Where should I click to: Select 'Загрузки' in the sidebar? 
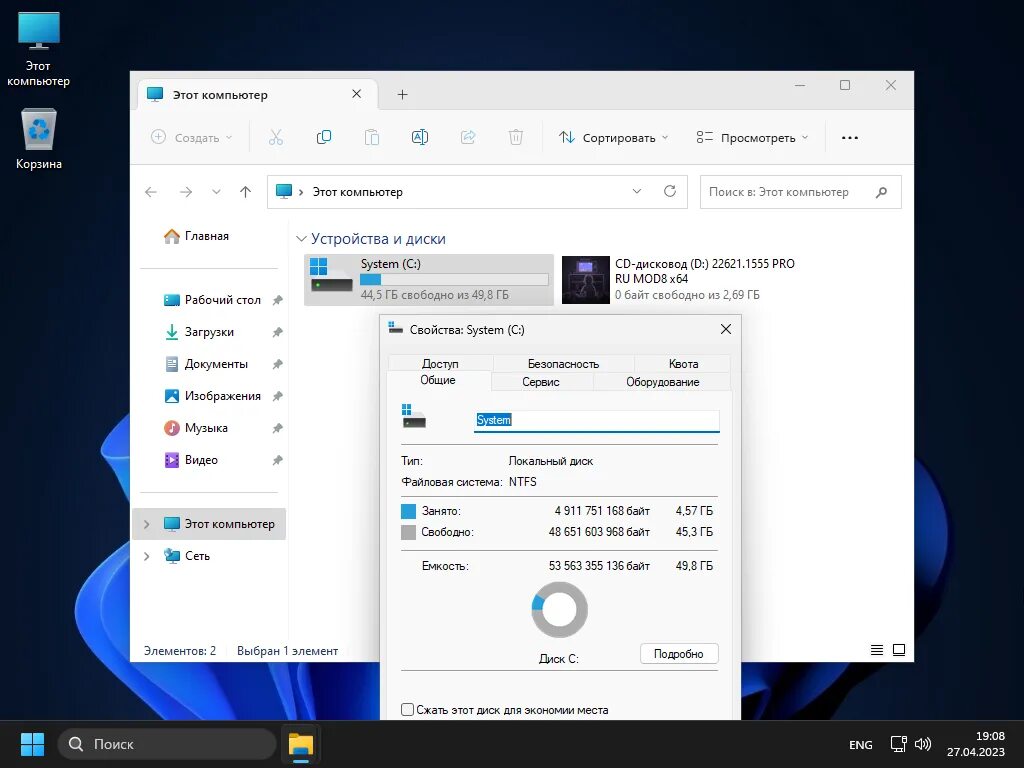[209, 332]
